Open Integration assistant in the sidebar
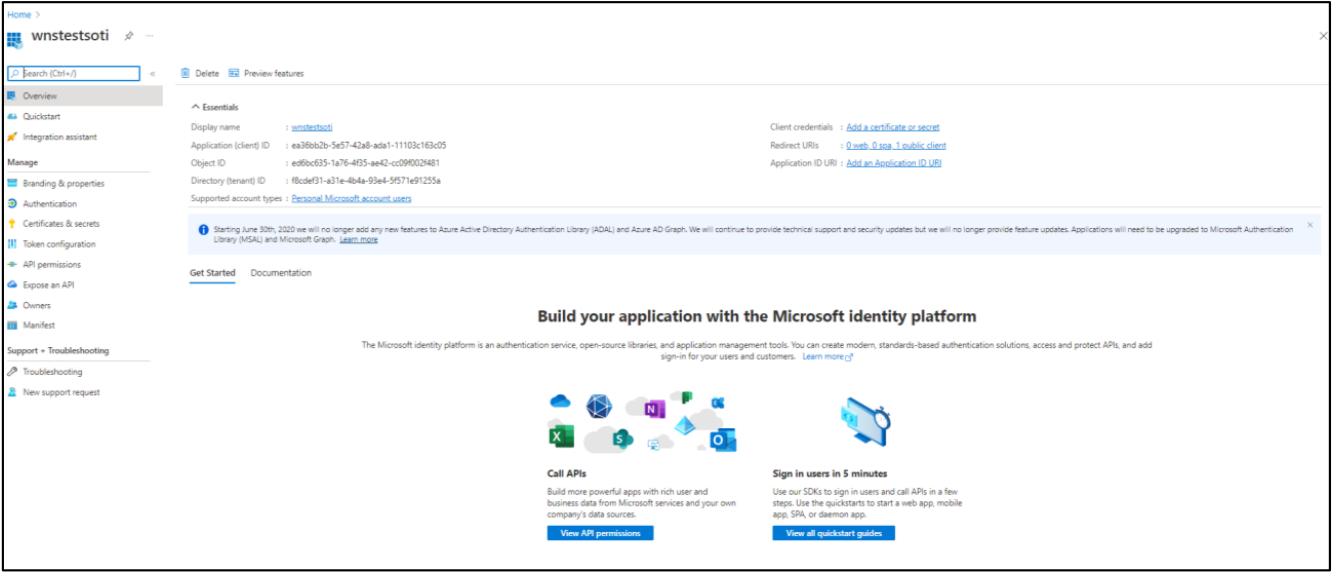The height and width of the screenshot is (575, 1333). (x=59, y=137)
